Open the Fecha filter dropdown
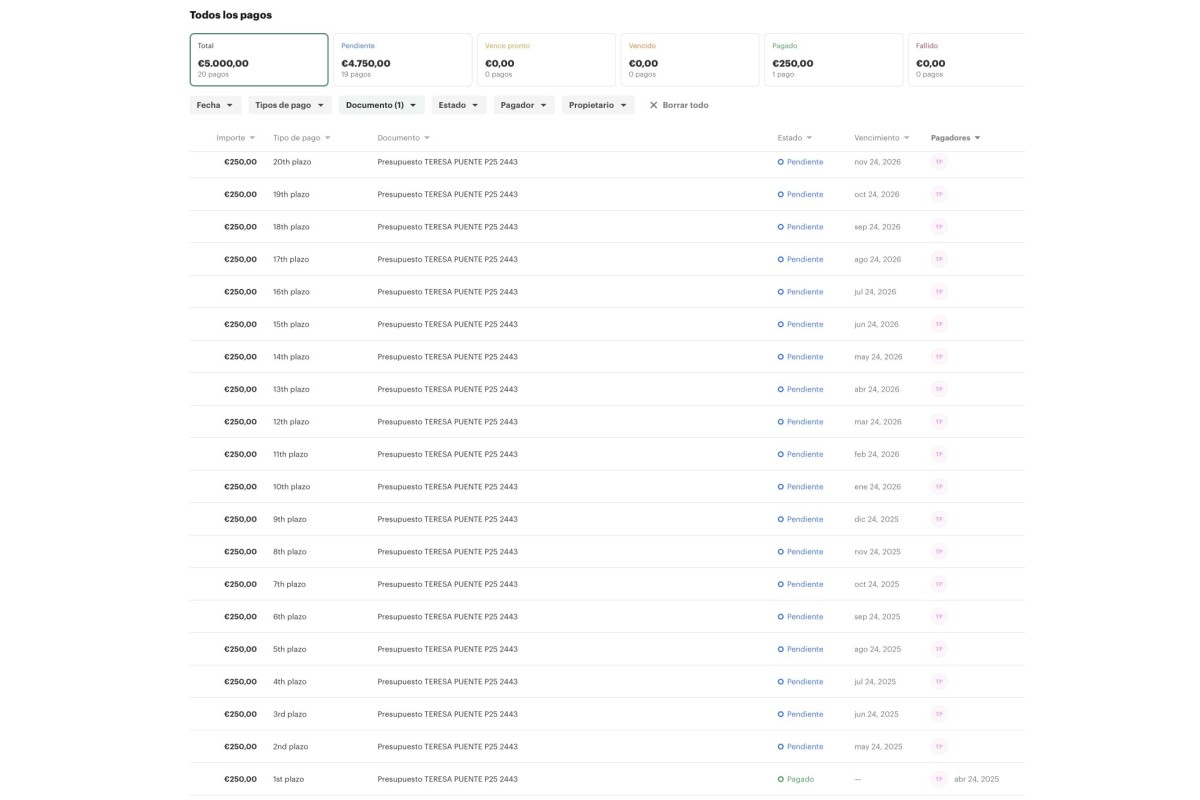 (215, 105)
